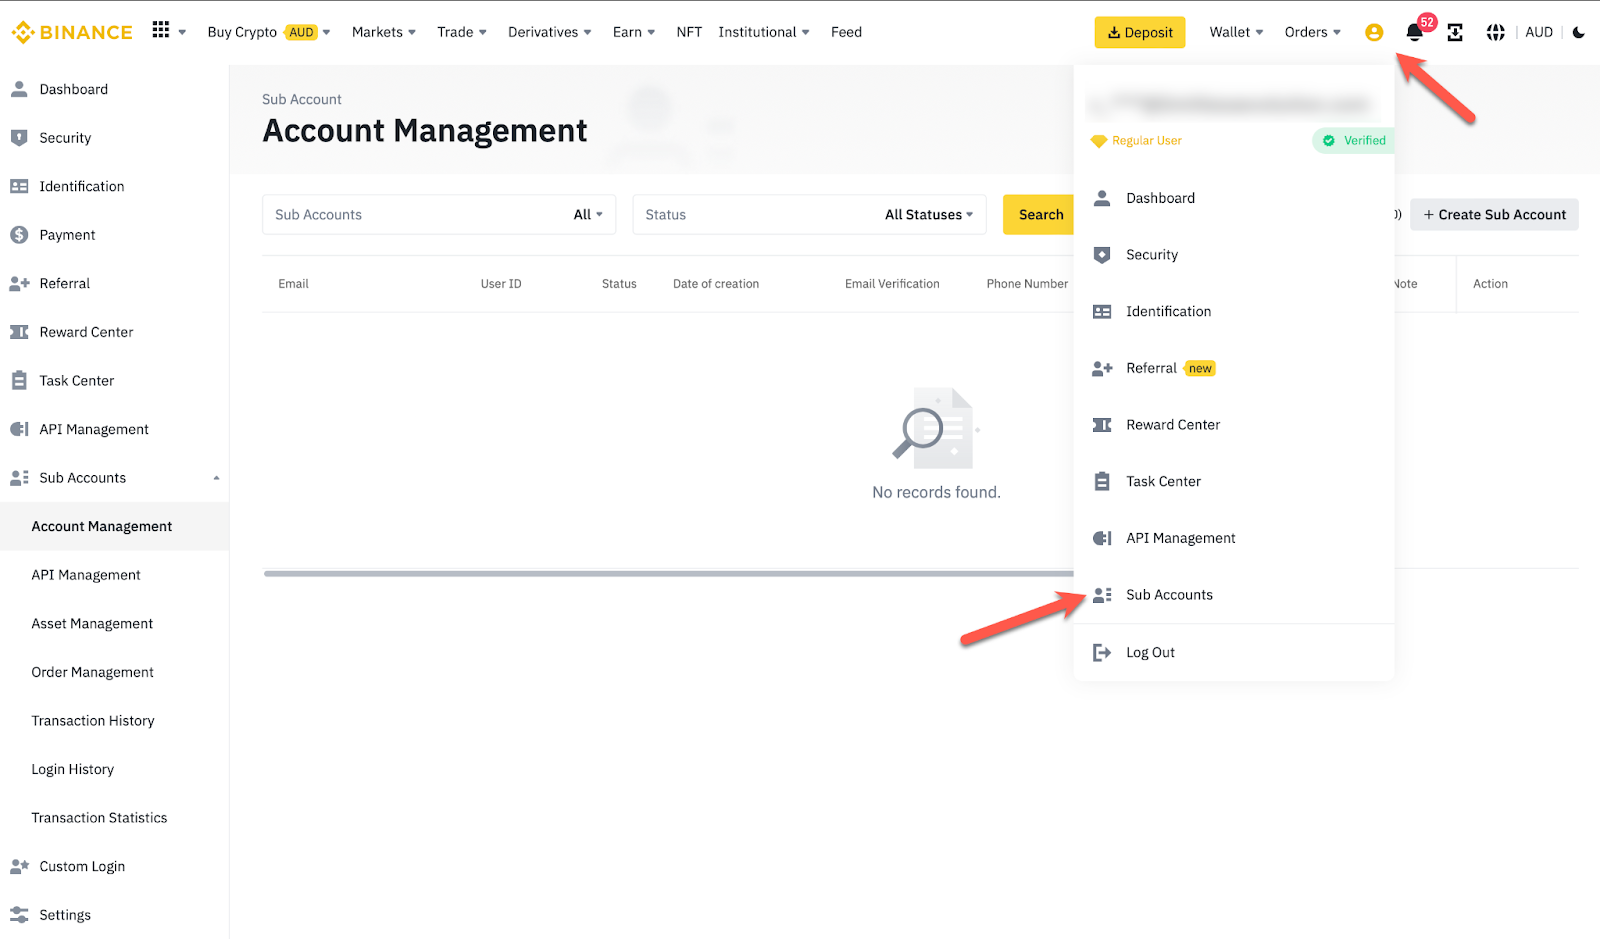Toggle dark mode moon icon
Image resolution: width=1600 pixels, height=946 pixels.
[x=1579, y=32]
